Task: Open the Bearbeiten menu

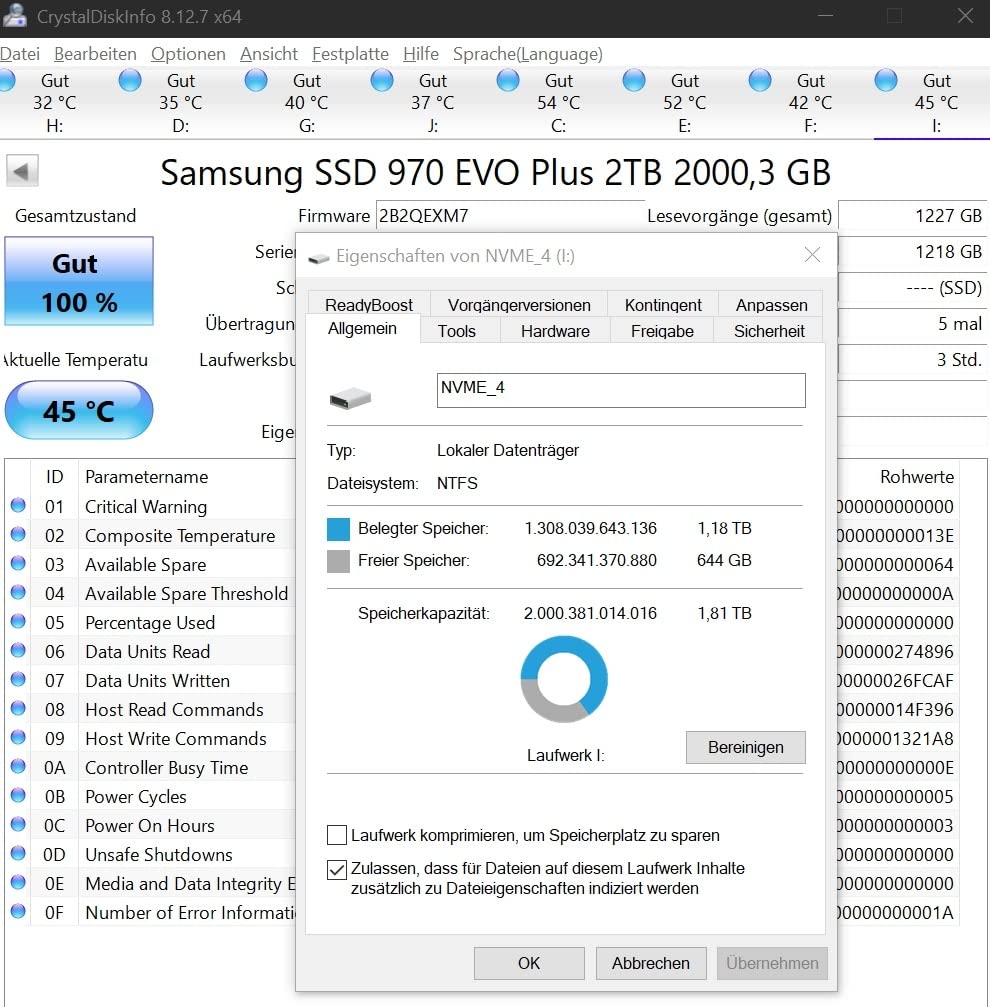Action: point(95,54)
